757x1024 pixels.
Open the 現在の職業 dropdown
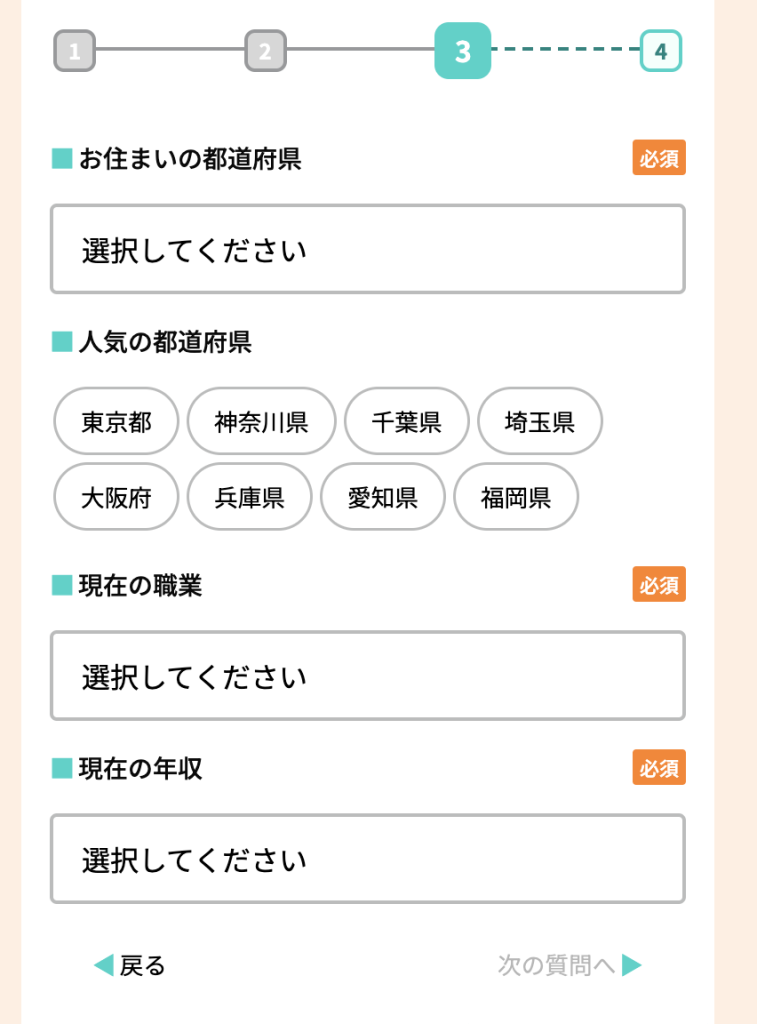(367, 675)
